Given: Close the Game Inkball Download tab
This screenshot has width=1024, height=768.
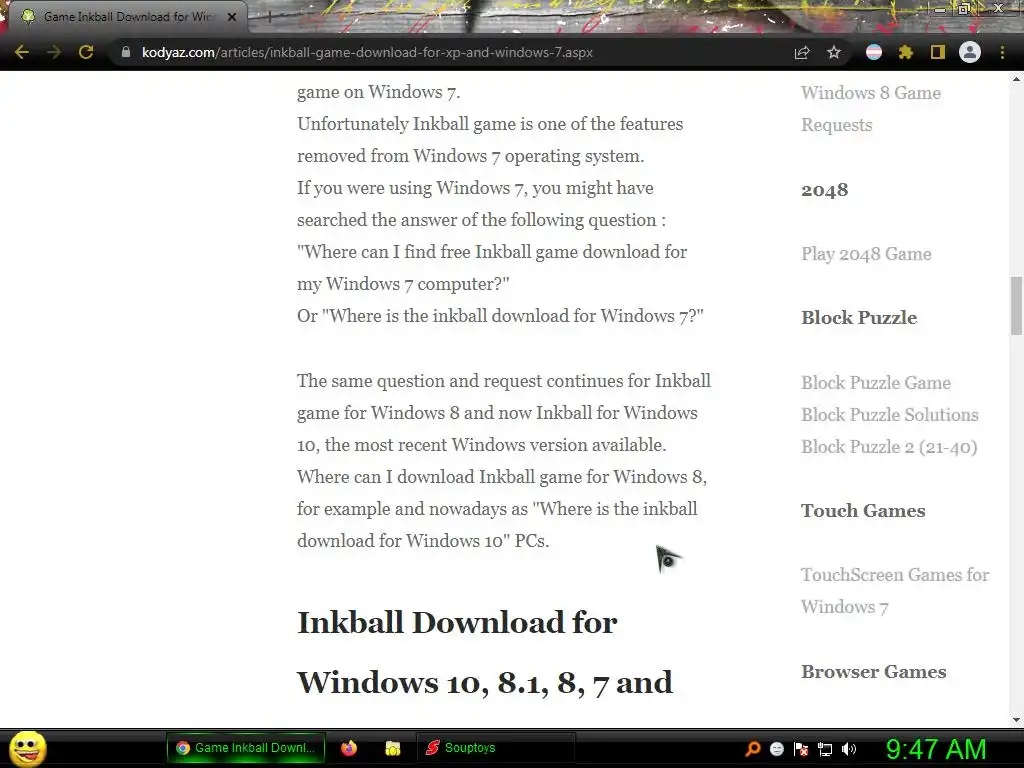Looking at the screenshot, I should 232,17.
